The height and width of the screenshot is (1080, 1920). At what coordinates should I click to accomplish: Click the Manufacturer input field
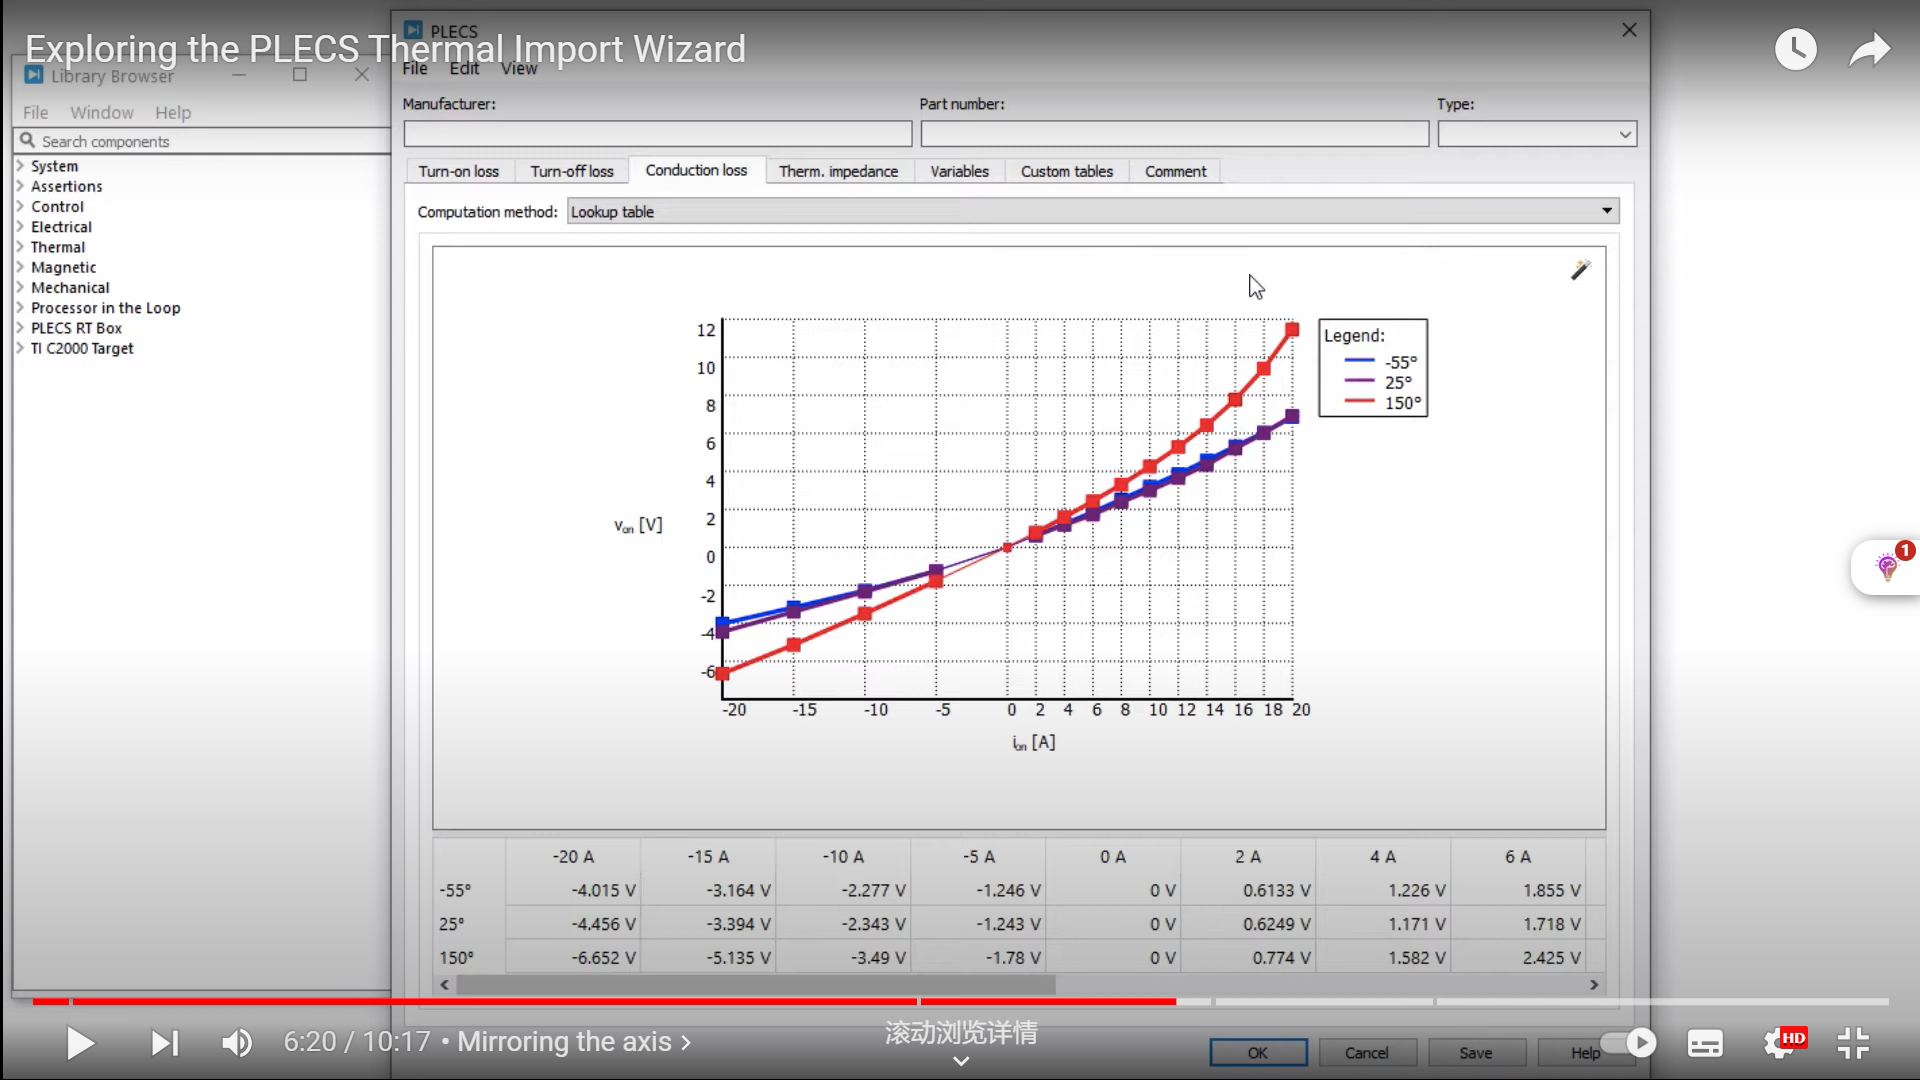657,134
